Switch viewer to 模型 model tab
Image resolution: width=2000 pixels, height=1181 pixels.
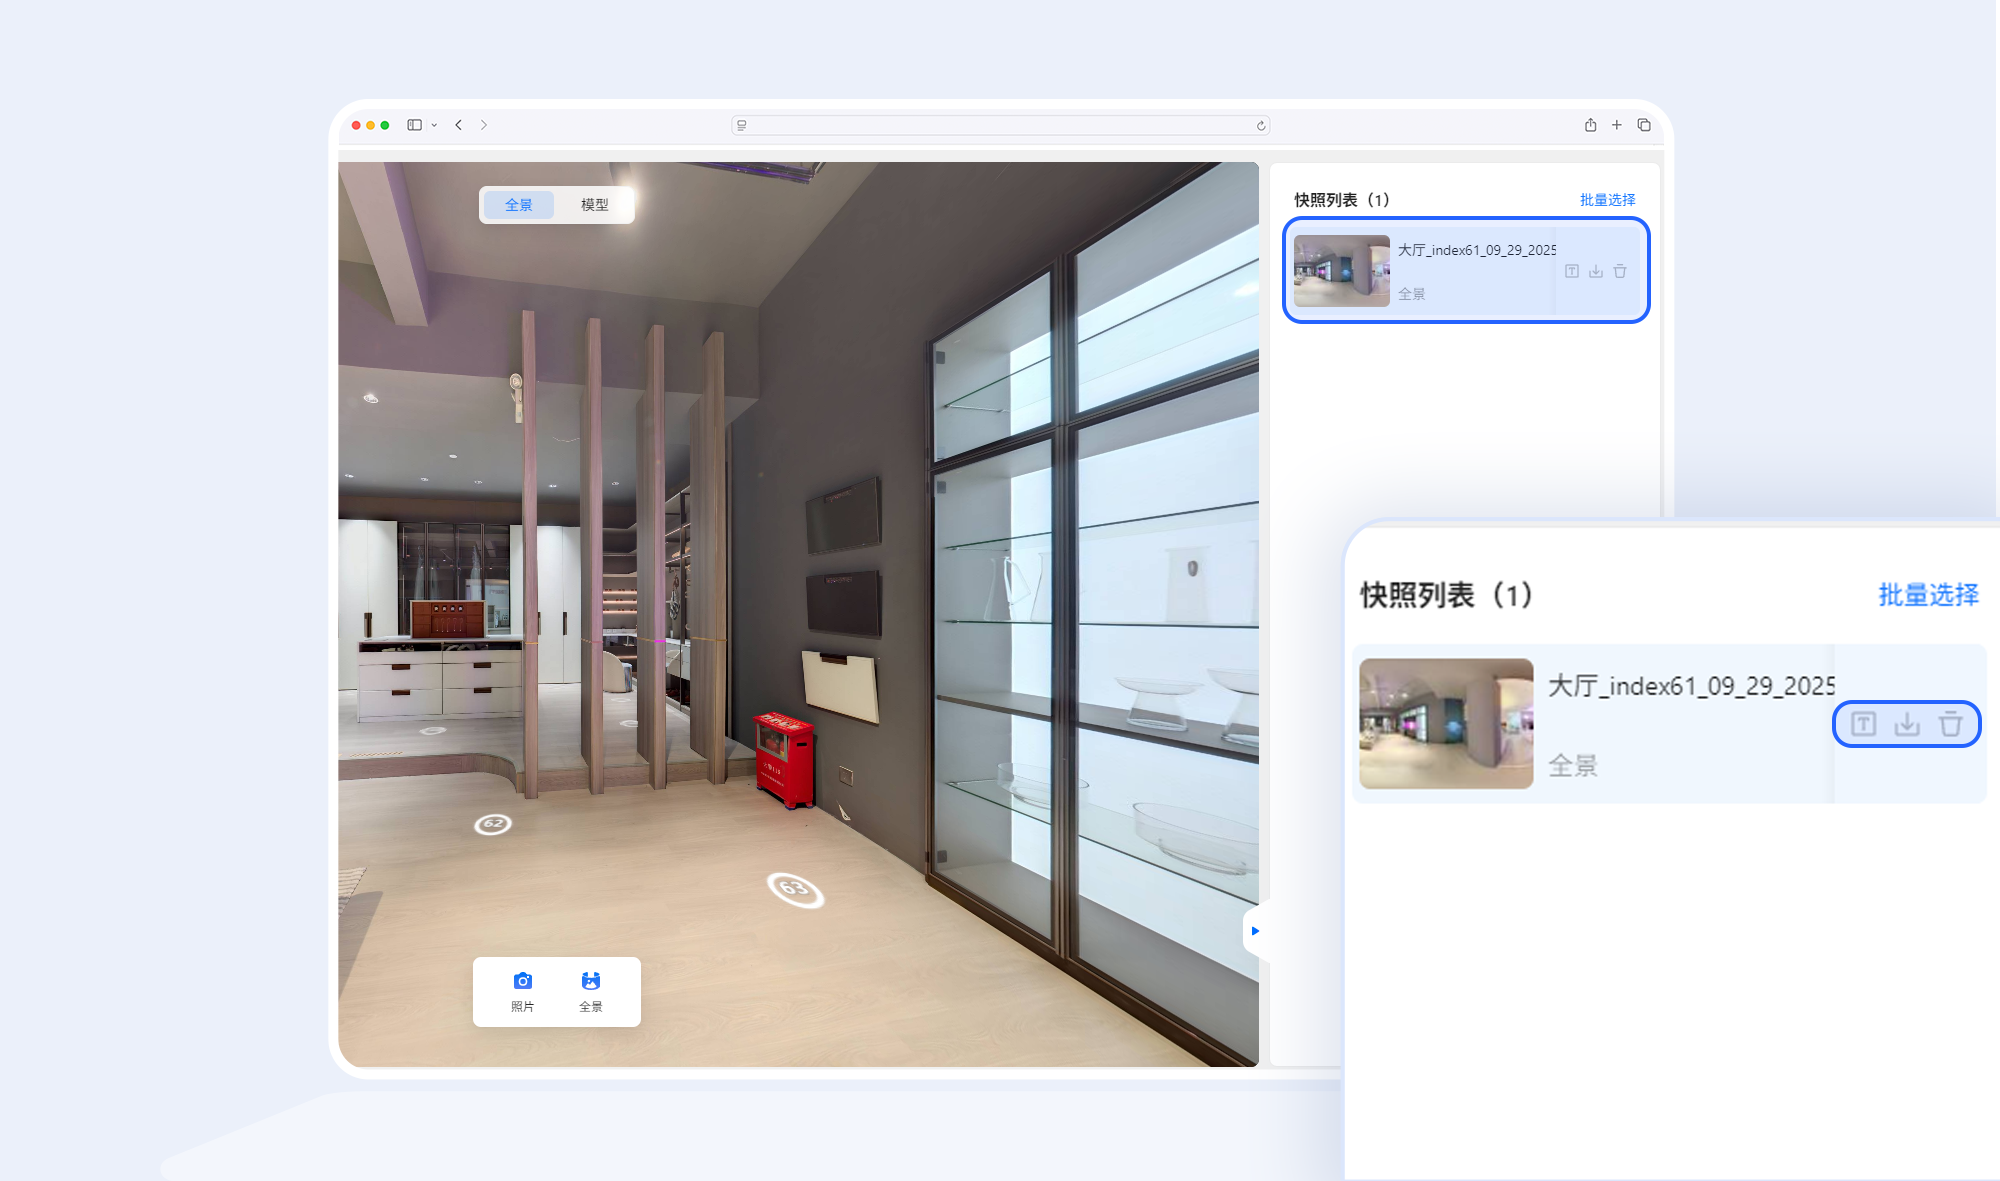click(x=594, y=205)
